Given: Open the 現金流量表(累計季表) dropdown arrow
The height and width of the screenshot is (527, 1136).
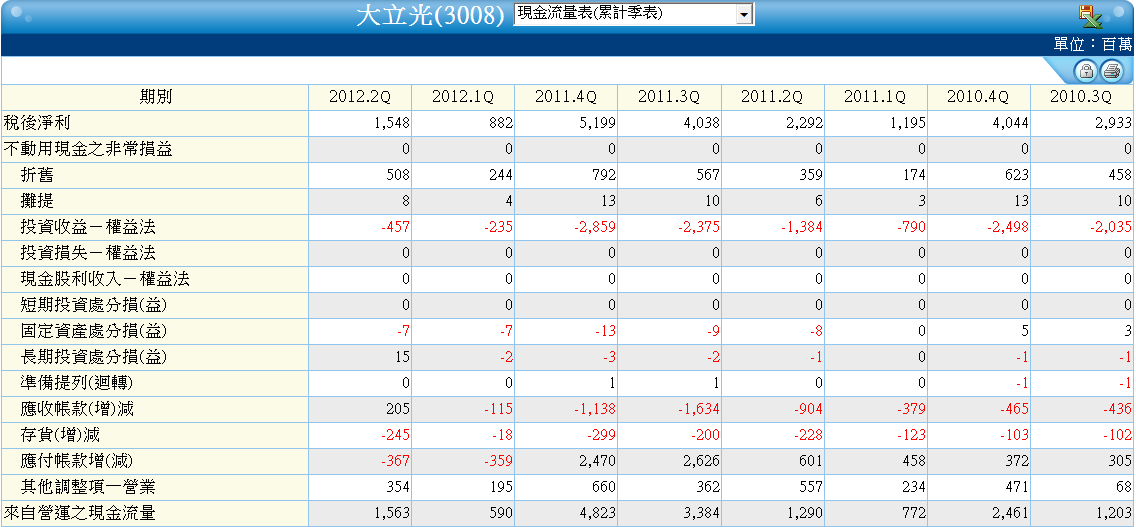Looking at the screenshot, I should coord(743,14).
